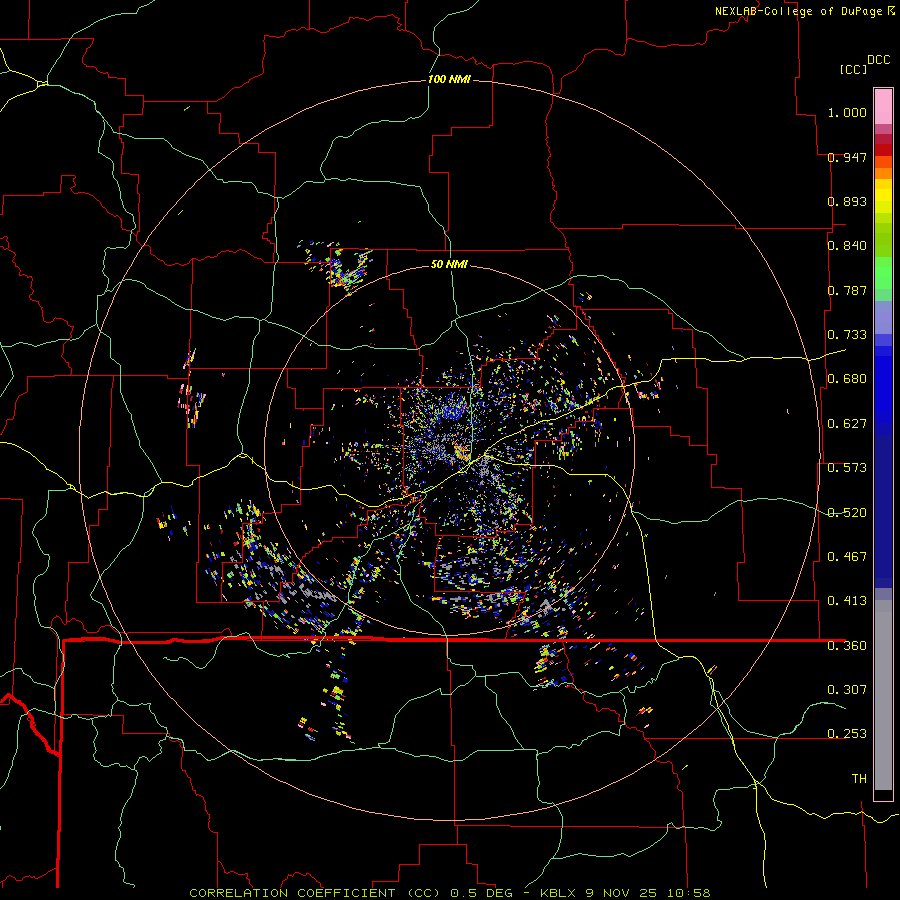Click the 0.733 scale value
Image resolution: width=900 pixels, height=900 pixels.
[847, 335]
